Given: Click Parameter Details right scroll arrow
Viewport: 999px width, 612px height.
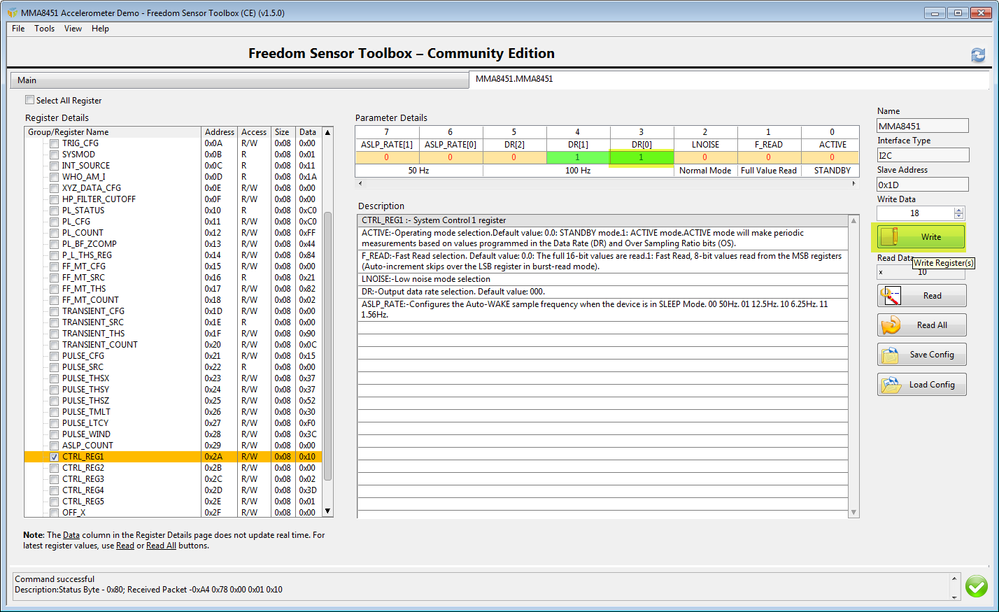Looking at the screenshot, I should (854, 183).
